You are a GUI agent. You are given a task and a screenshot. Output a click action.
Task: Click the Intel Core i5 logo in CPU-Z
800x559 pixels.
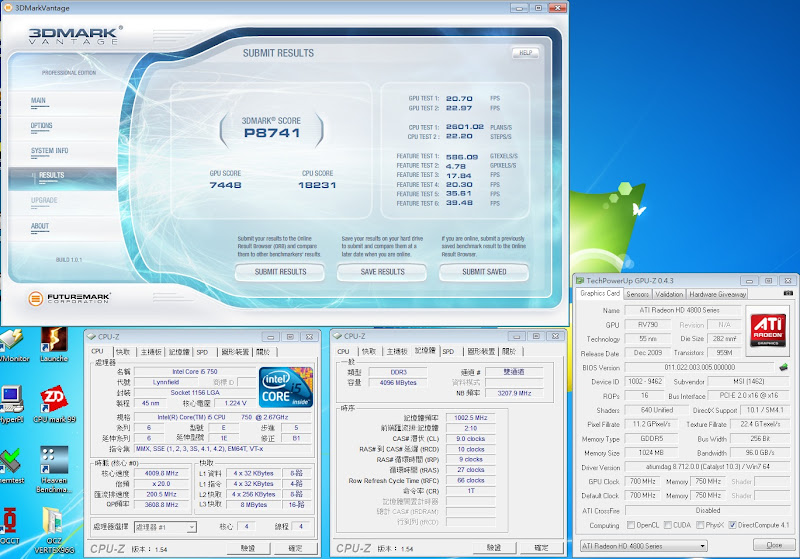pyautogui.click(x=286, y=387)
